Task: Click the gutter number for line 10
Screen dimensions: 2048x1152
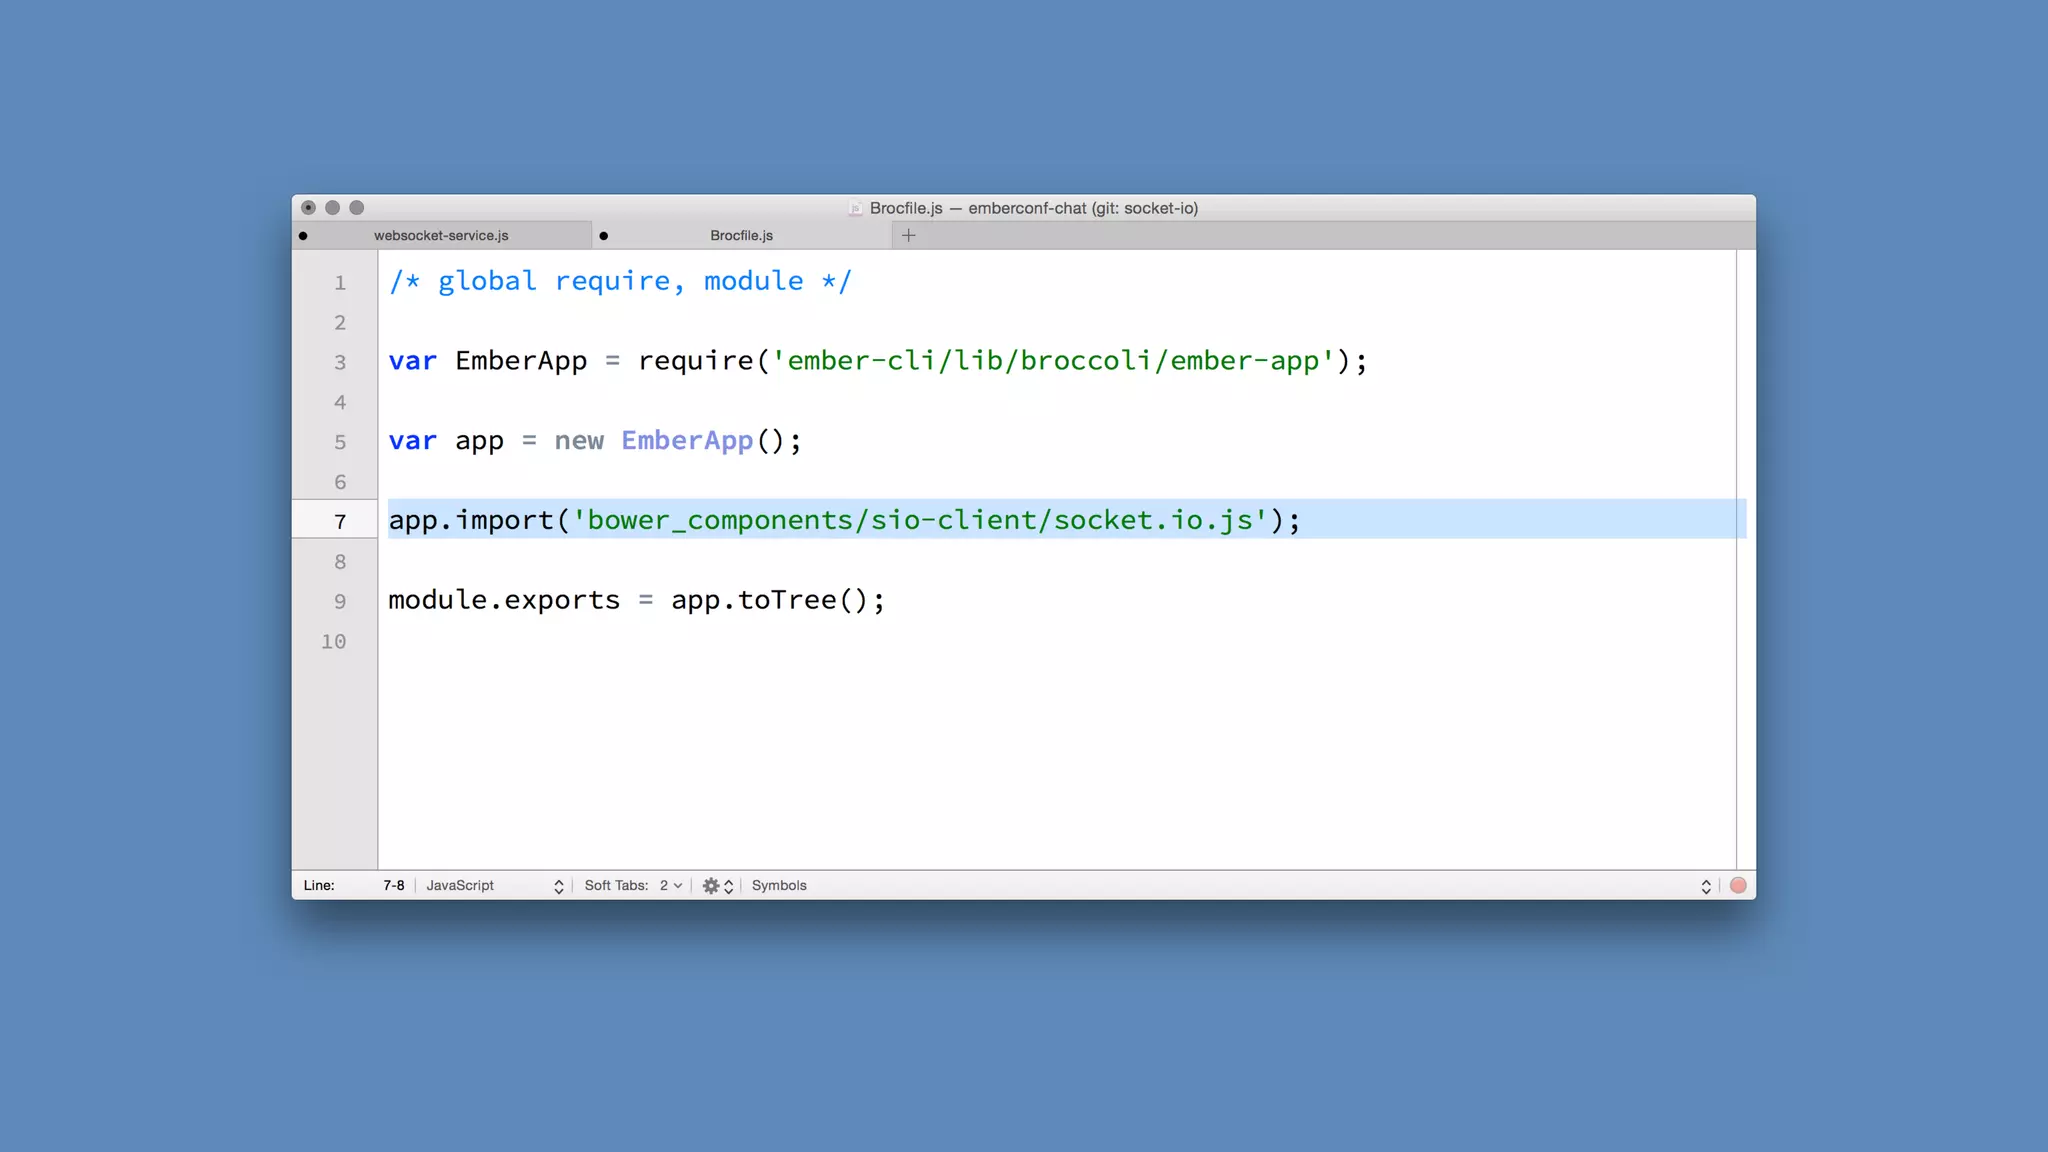Action: (x=334, y=642)
